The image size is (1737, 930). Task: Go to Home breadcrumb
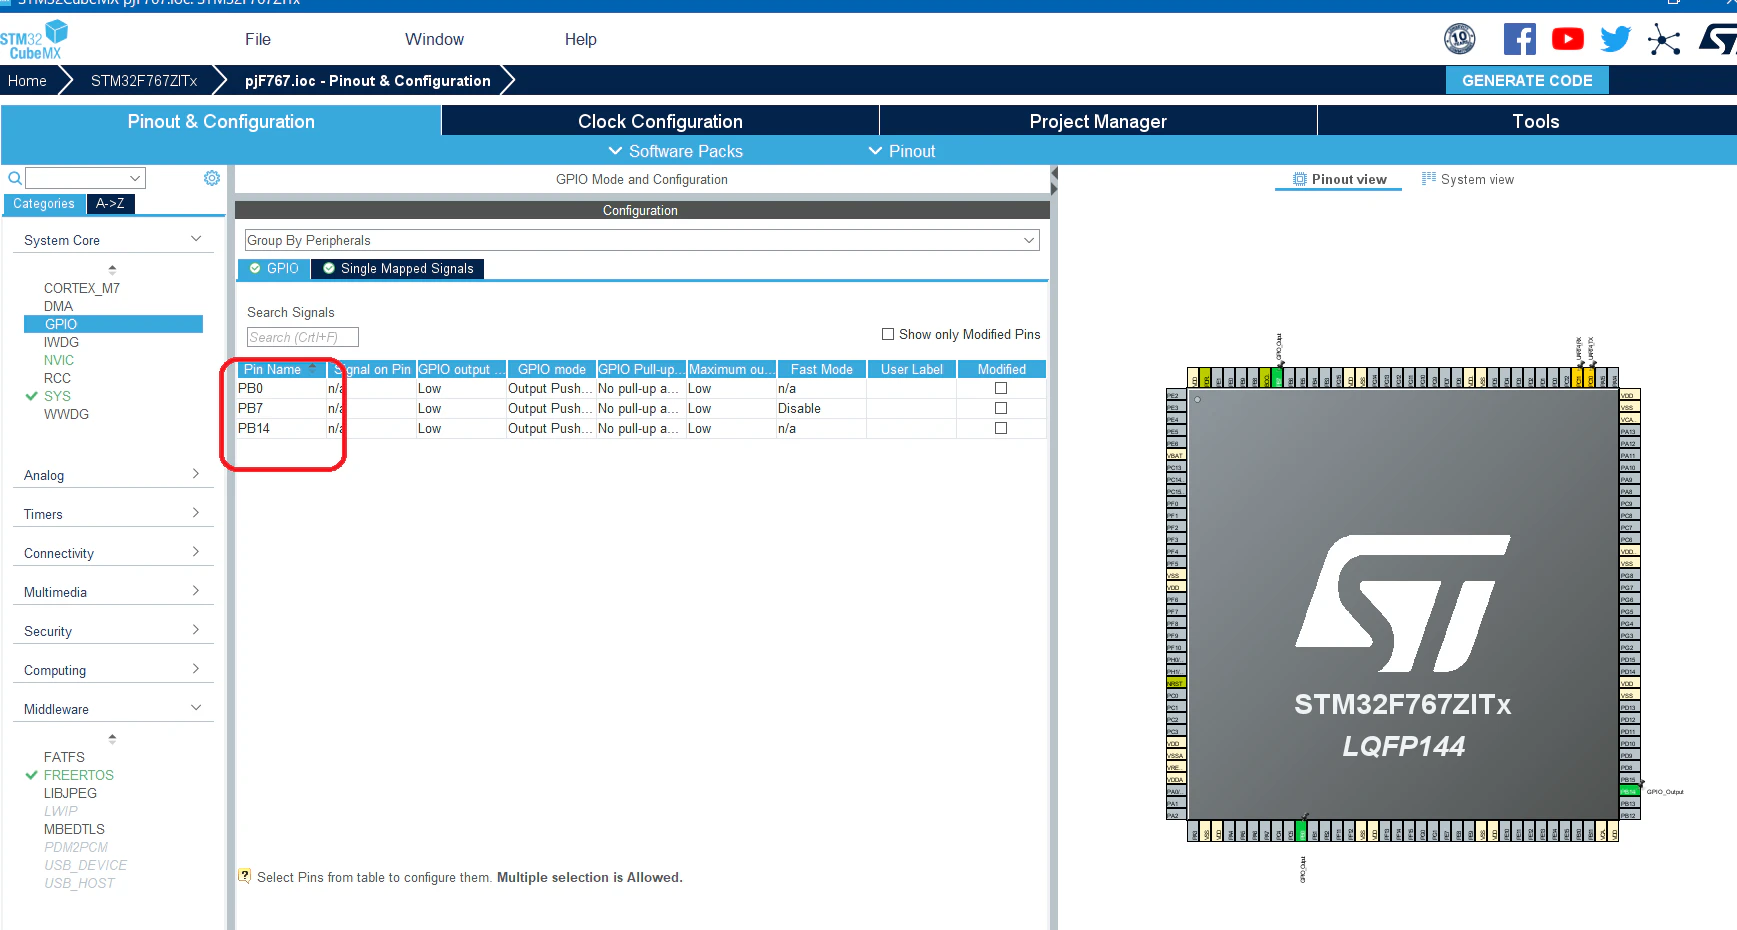tap(28, 81)
